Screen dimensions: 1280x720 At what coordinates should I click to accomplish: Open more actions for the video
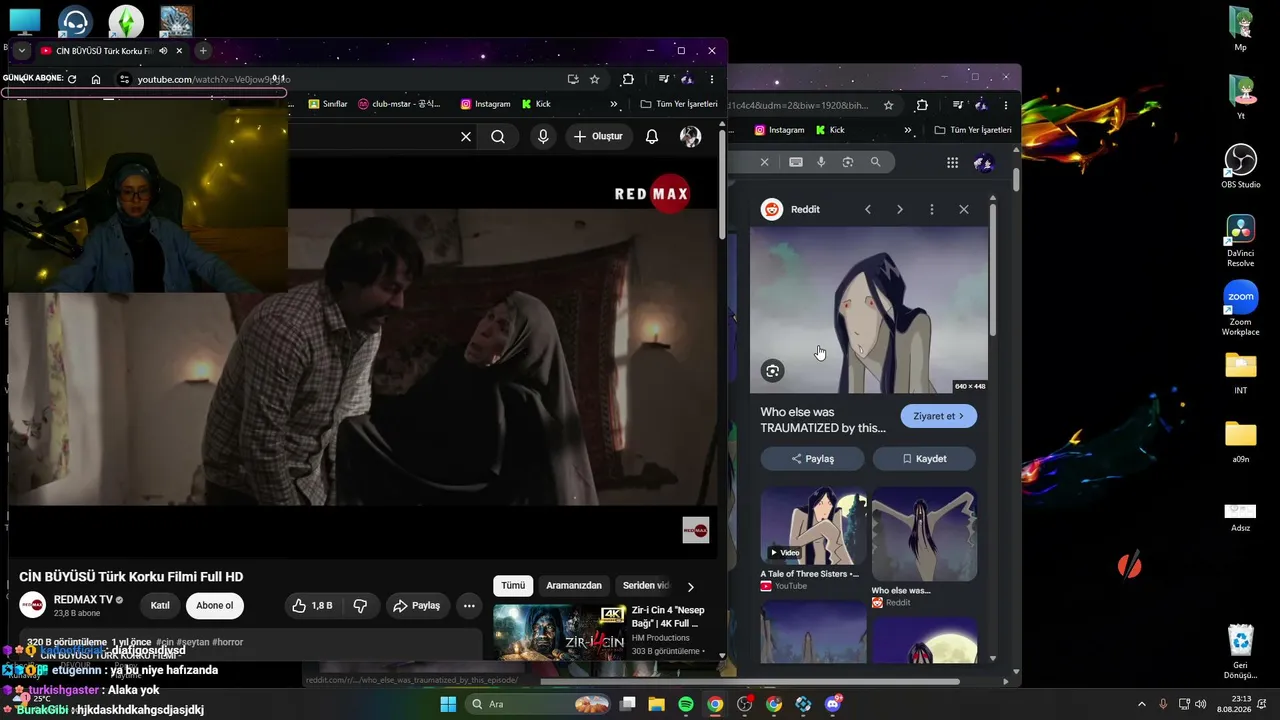pos(469,606)
